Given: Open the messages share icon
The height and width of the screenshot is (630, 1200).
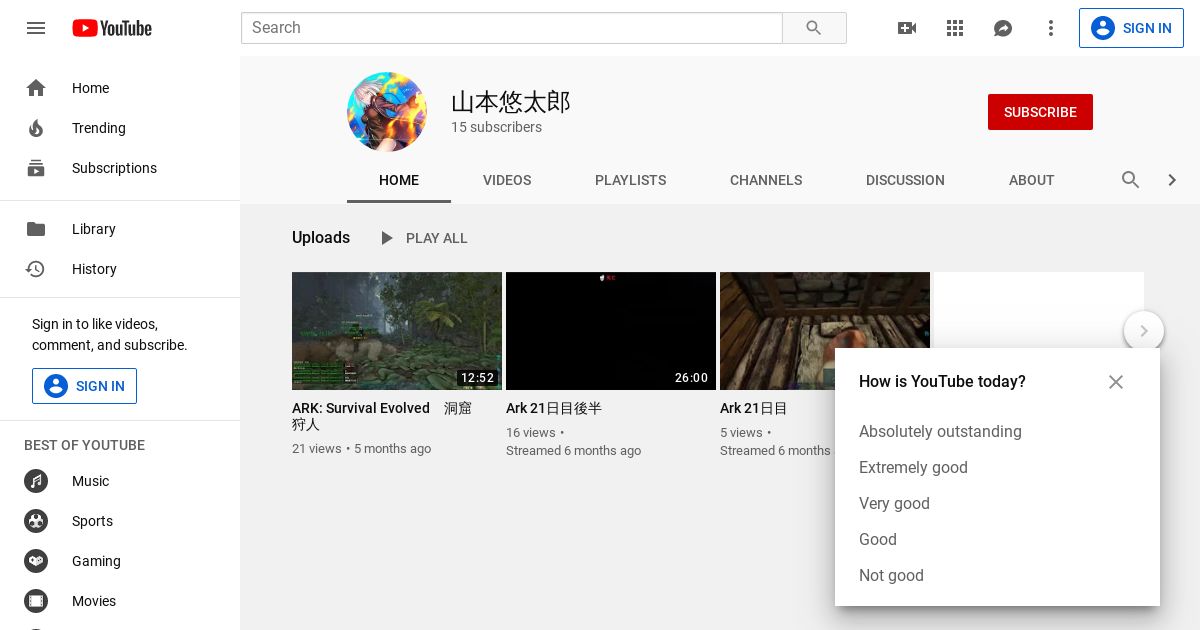Looking at the screenshot, I should [x=1003, y=28].
